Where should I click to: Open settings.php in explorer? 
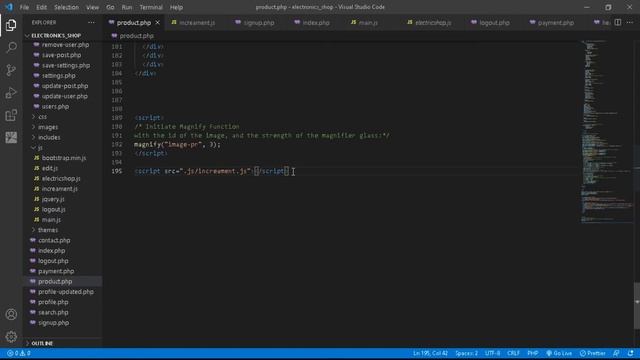tap(58, 76)
